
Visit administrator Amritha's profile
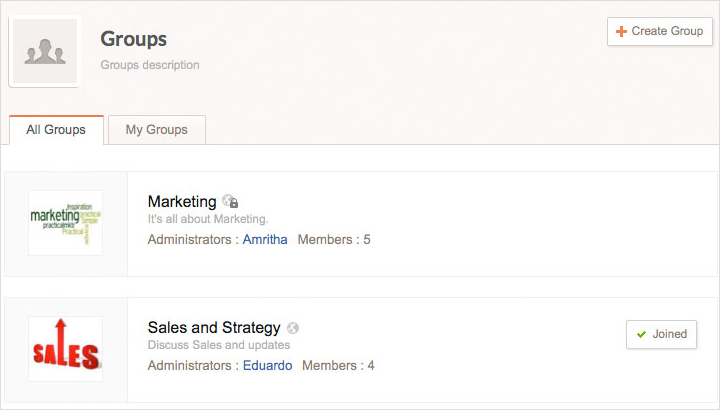click(x=263, y=240)
